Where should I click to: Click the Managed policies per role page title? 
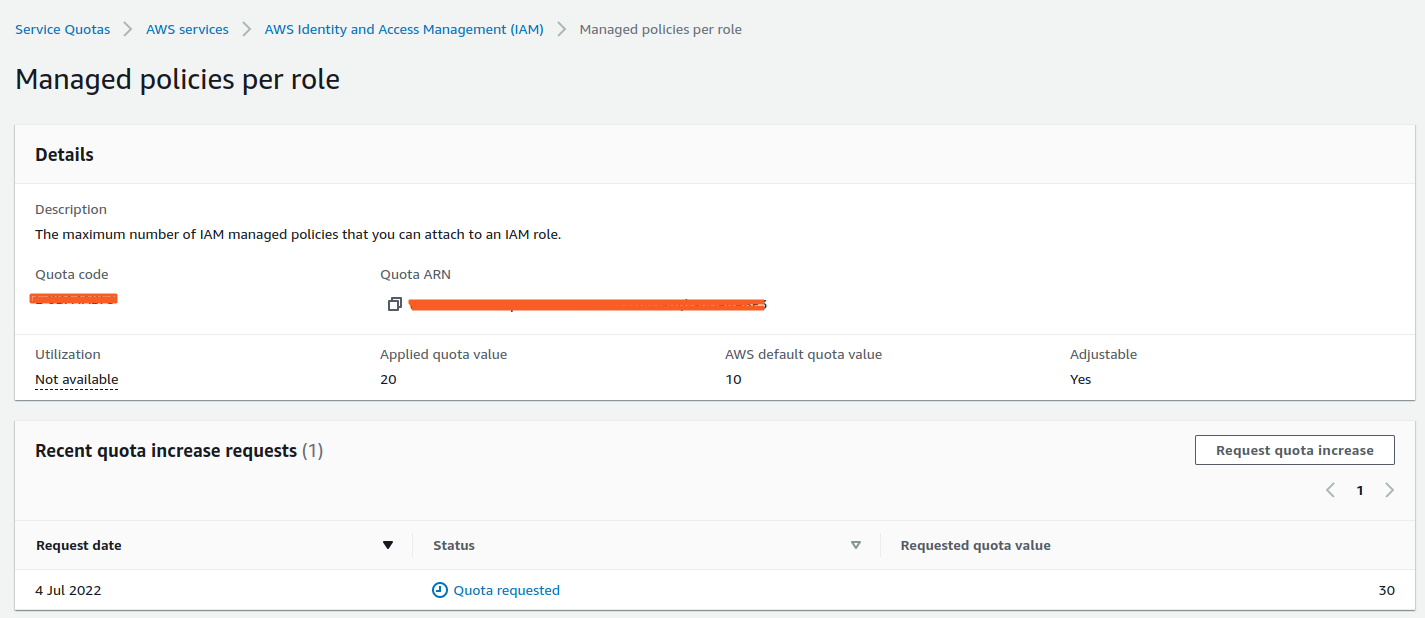pyautogui.click(x=178, y=79)
